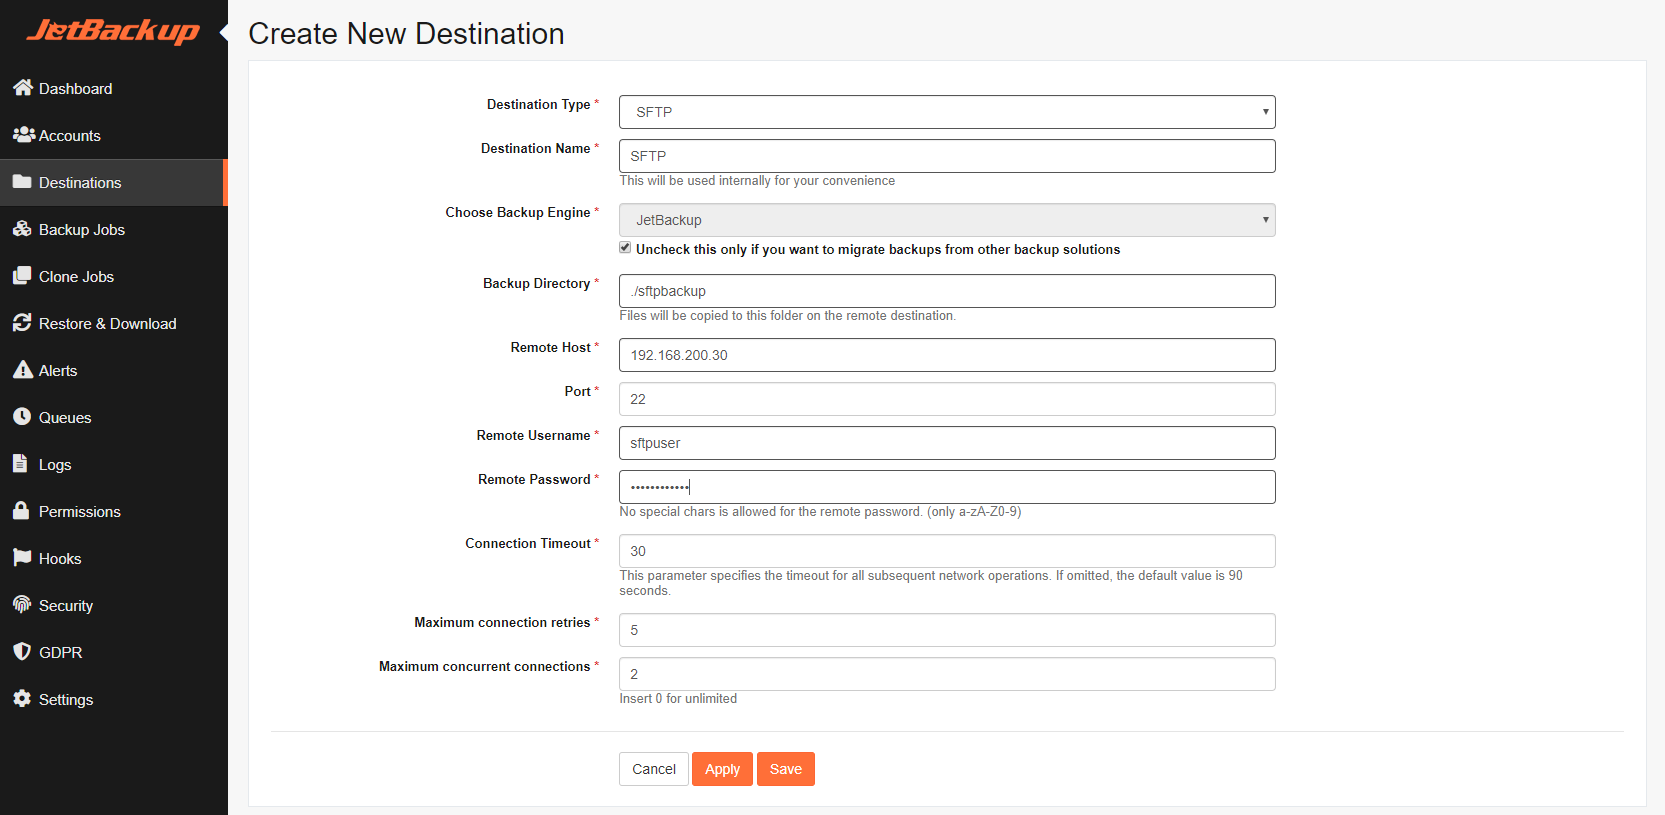Click the Hooks flag icon
Viewport: 1665px width, 815px height.
click(x=22, y=558)
